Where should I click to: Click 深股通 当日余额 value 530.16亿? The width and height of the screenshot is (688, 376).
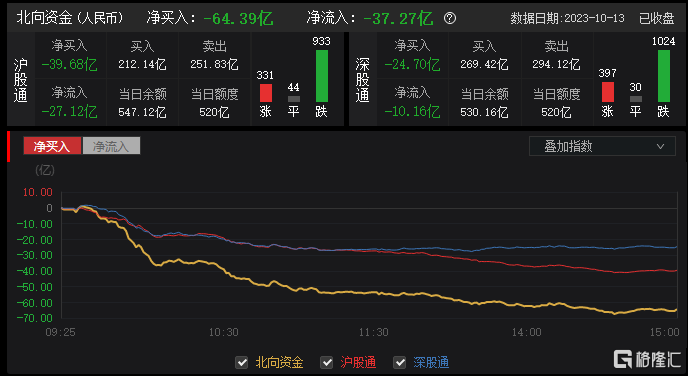484,112
